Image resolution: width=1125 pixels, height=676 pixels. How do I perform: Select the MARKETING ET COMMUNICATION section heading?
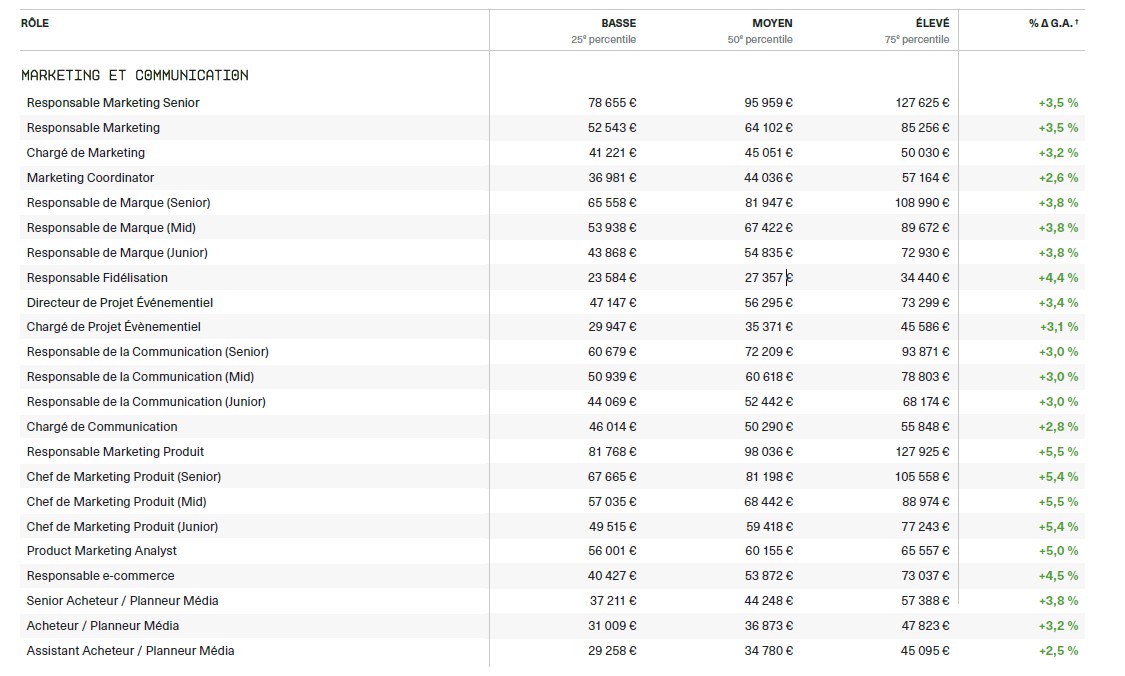pos(135,75)
